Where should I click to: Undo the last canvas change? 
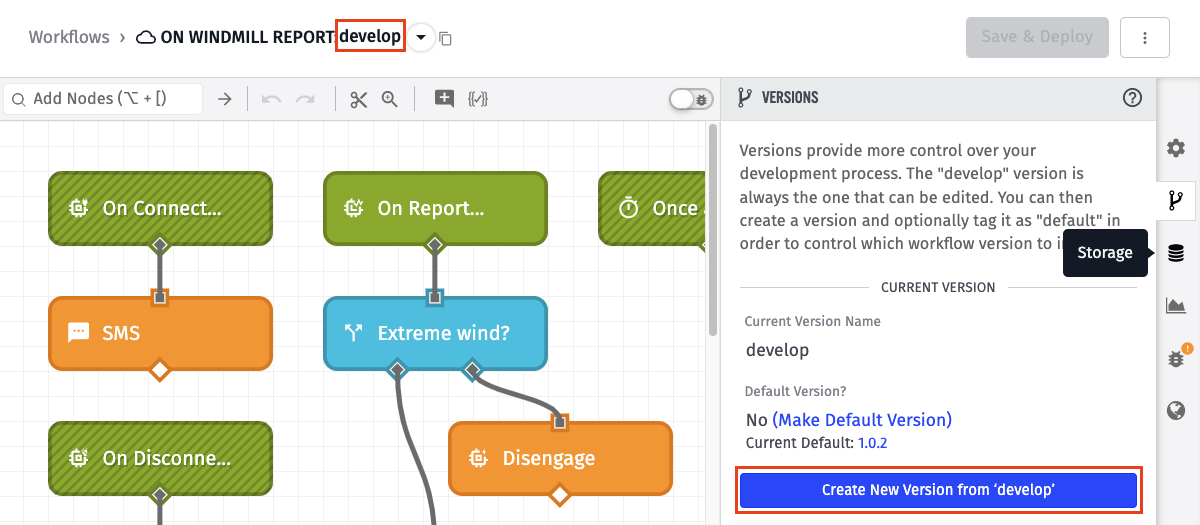tap(271, 99)
